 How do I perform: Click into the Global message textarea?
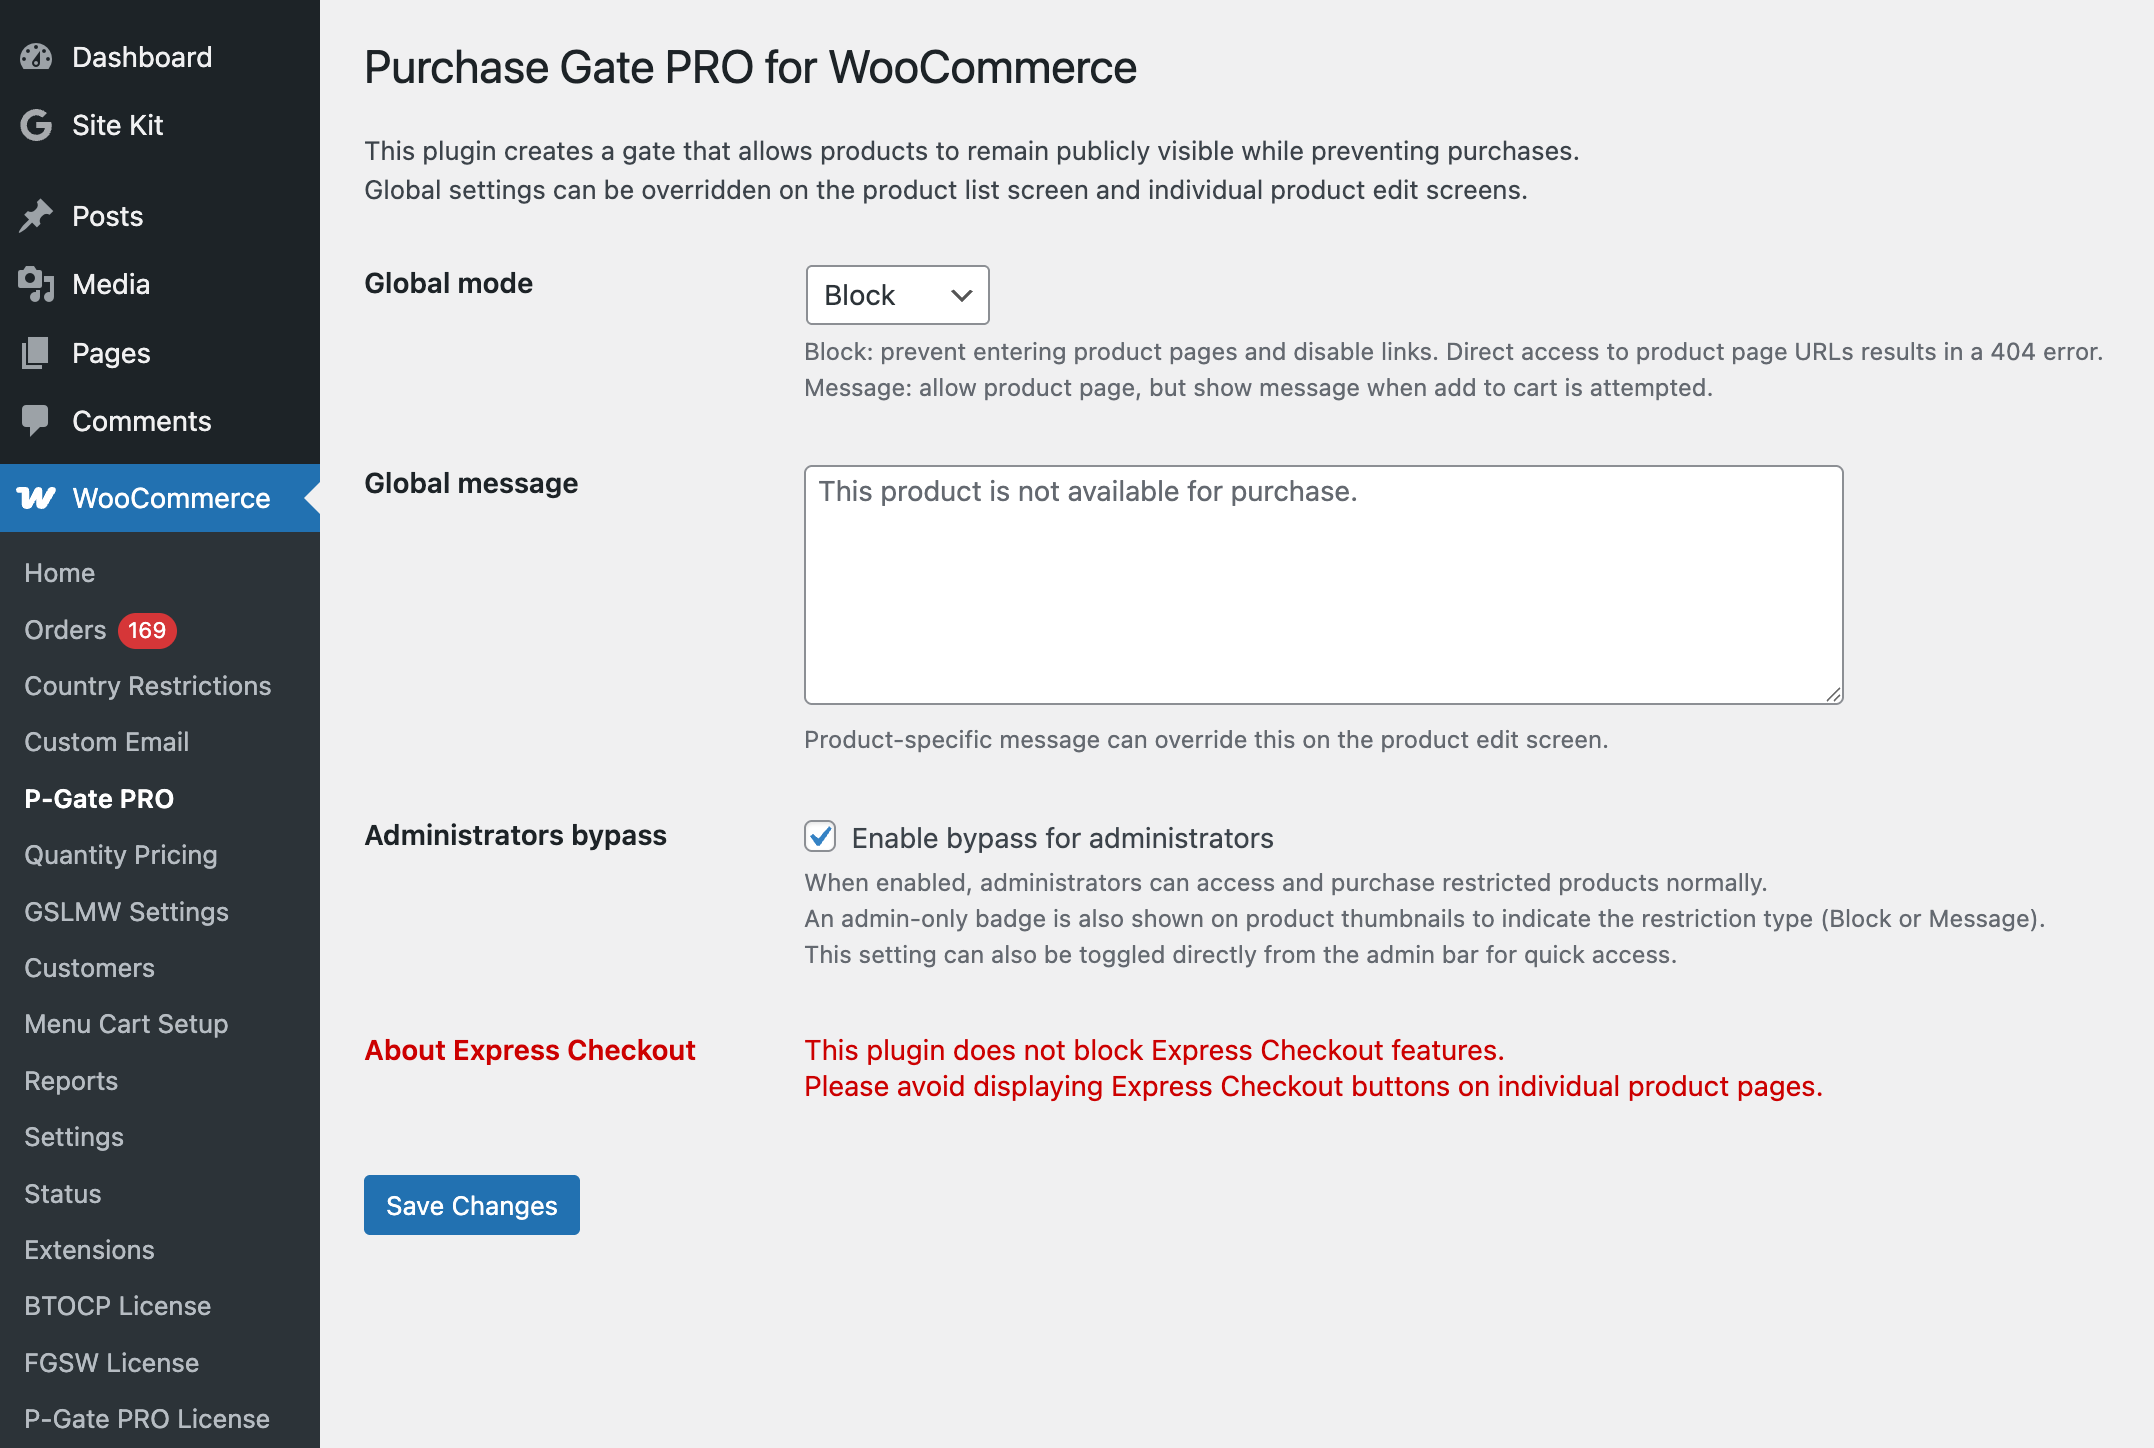(x=1323, y=585)
